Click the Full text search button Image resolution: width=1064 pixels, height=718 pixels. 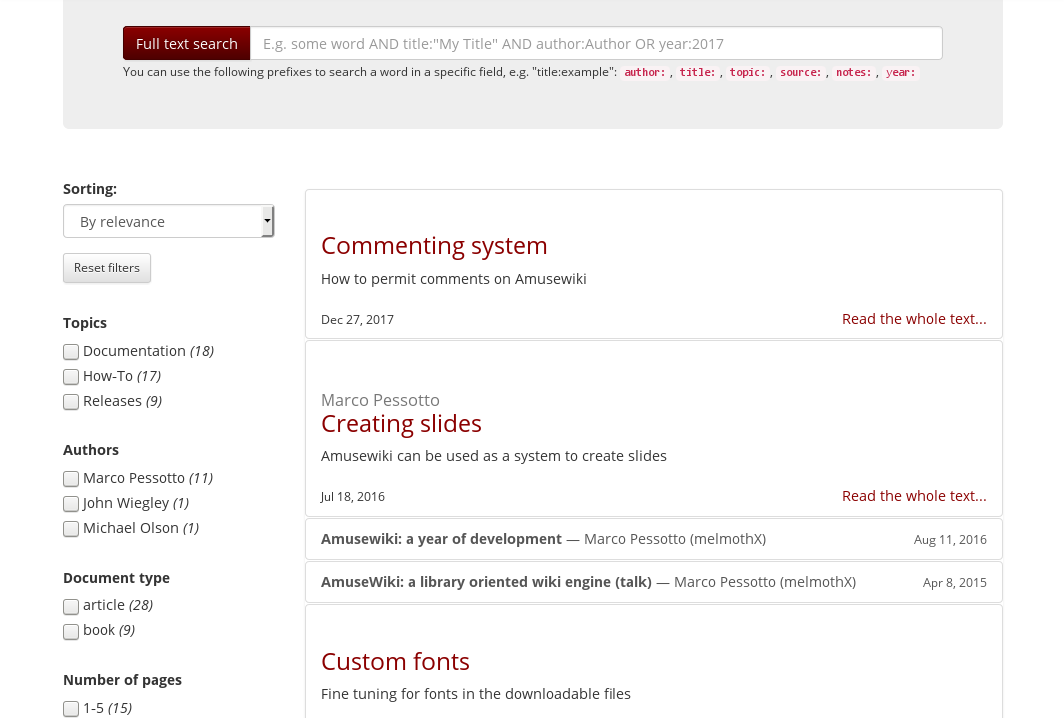pos(187,43)
